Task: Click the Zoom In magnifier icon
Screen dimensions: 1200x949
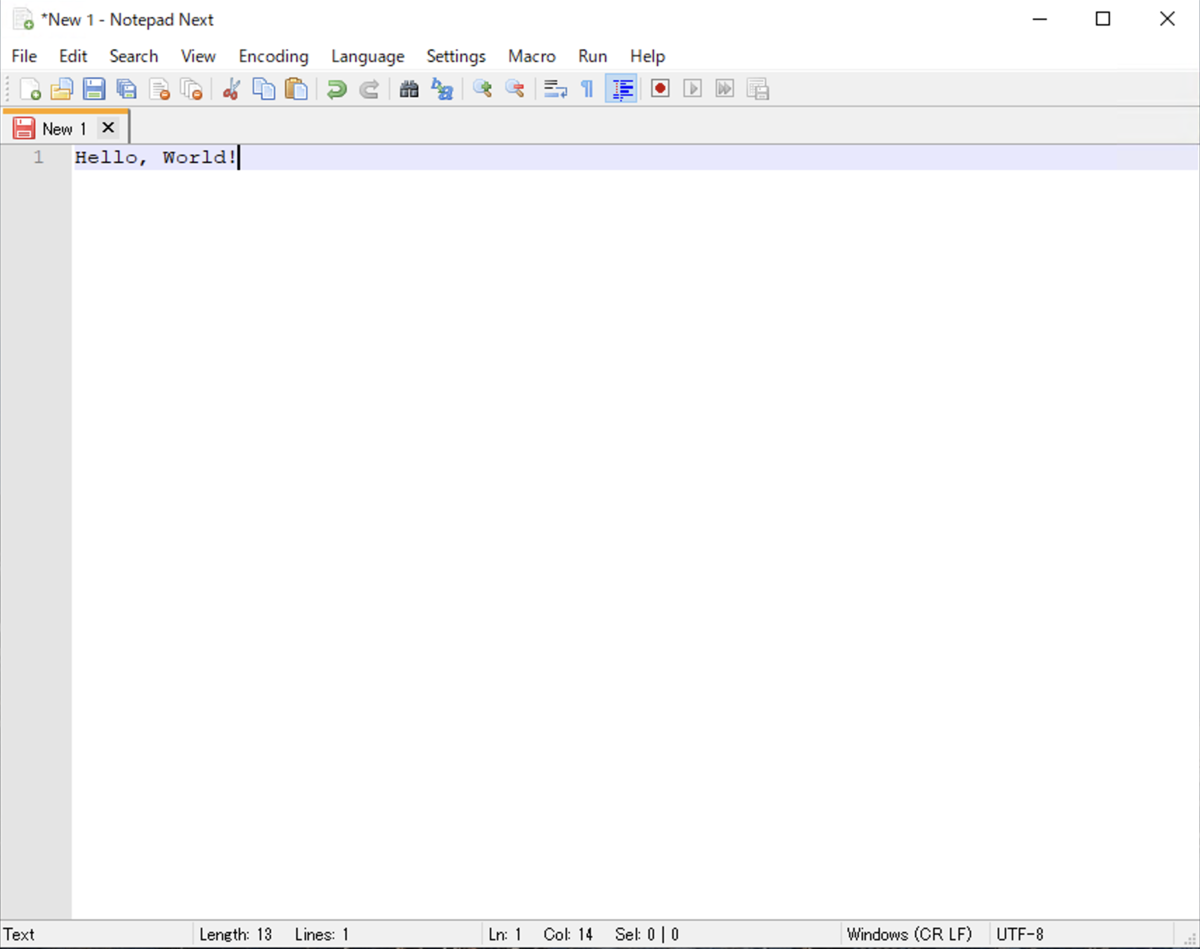Action: click(x=482, y=88)
